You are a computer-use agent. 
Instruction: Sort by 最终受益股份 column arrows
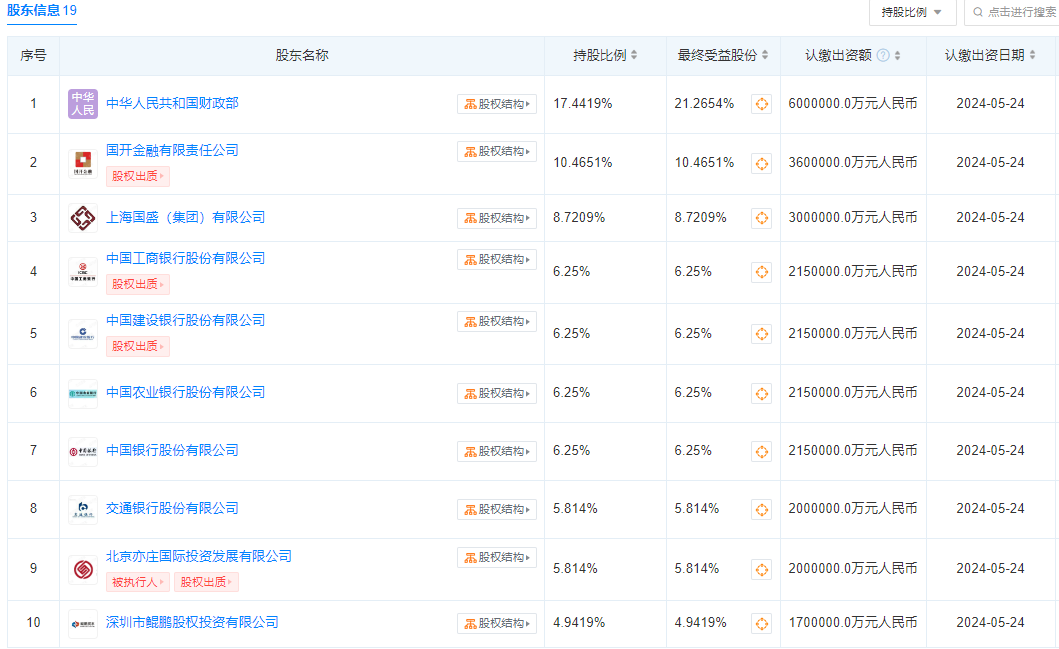click(x=765, y=55)
